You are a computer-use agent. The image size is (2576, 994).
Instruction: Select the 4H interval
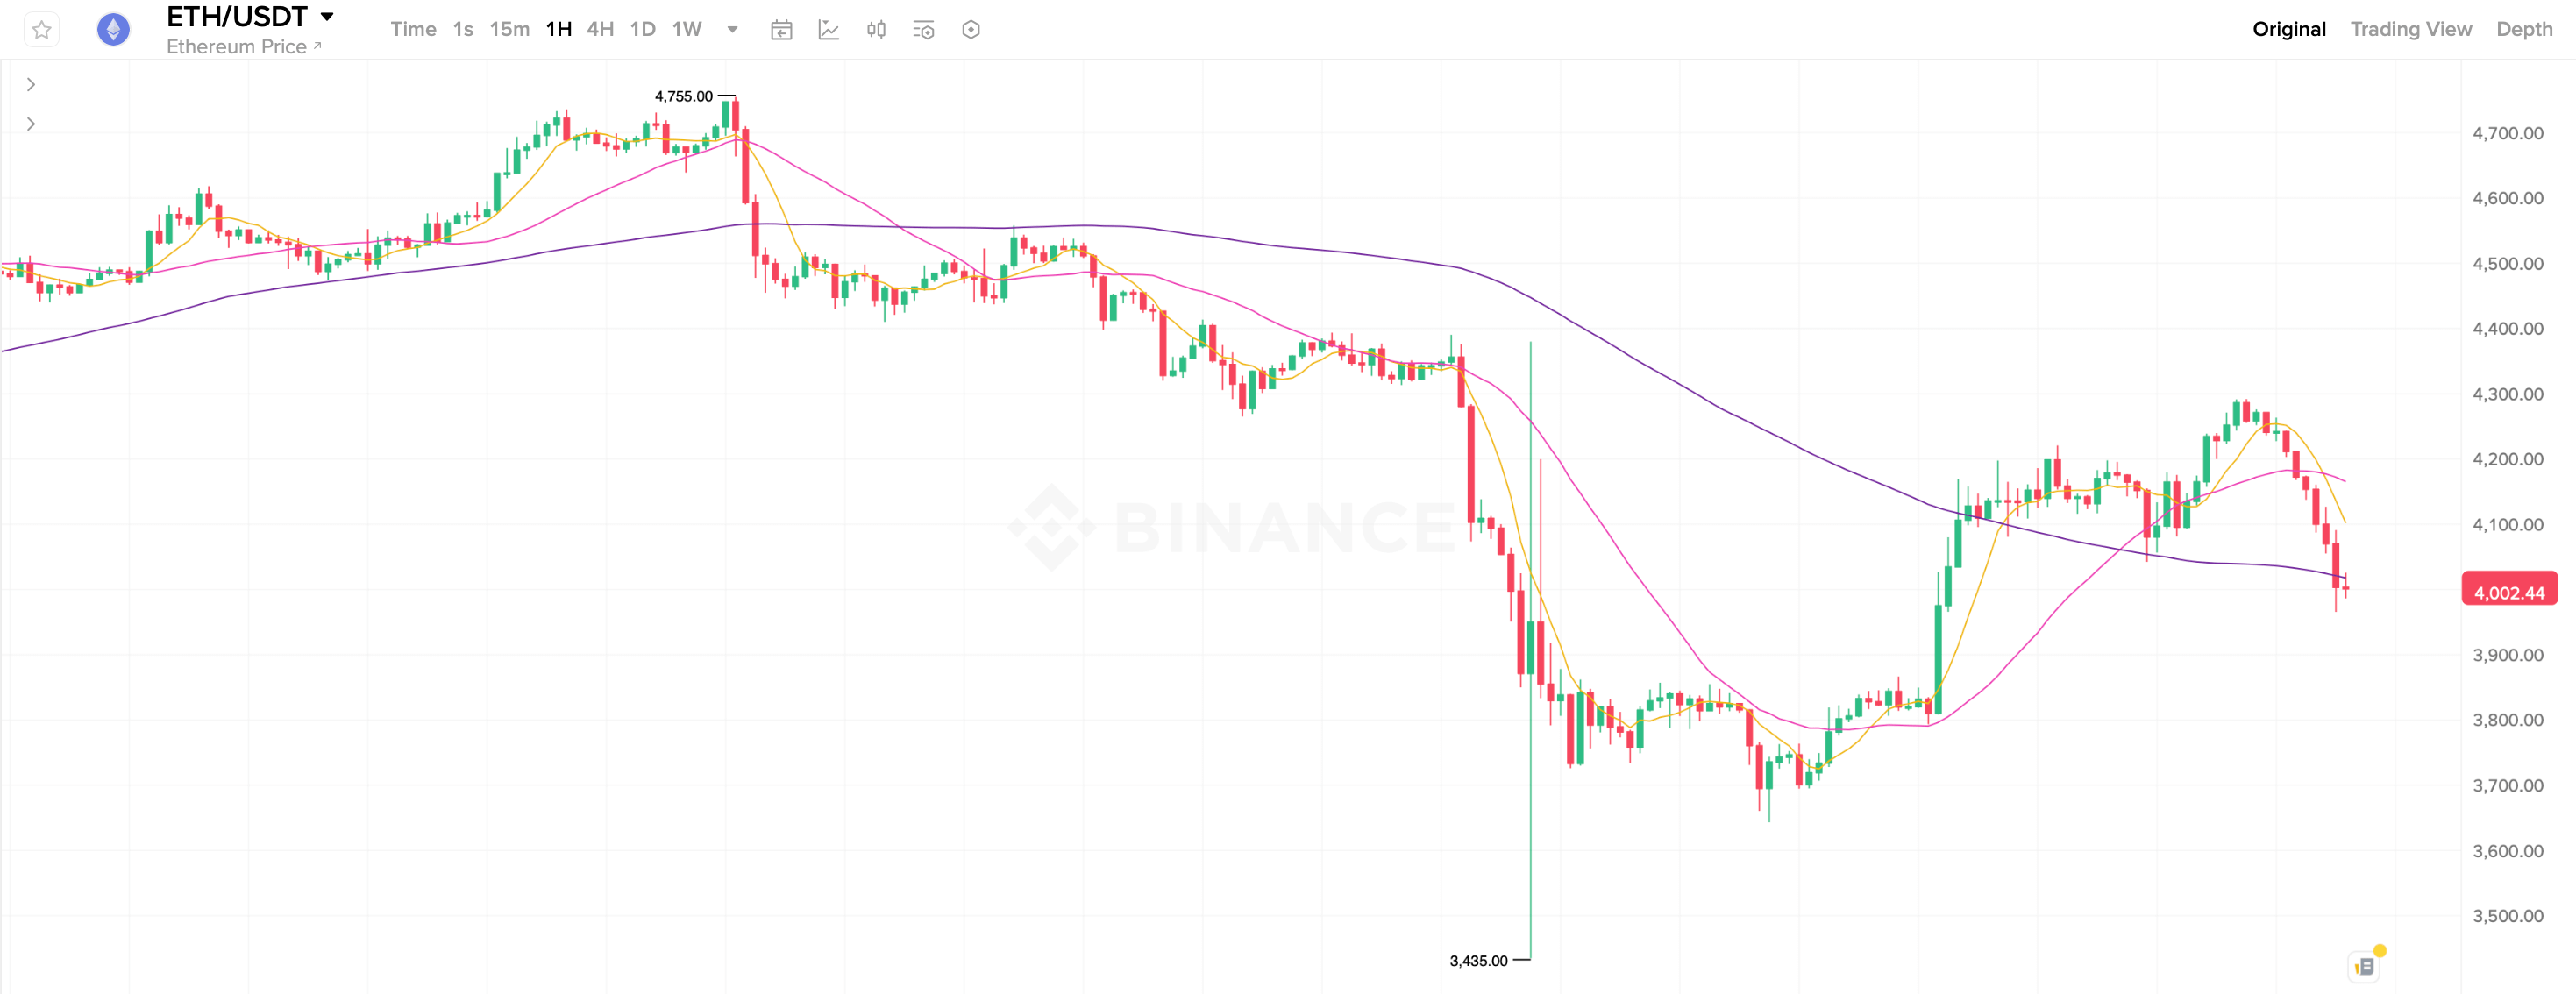600,30
